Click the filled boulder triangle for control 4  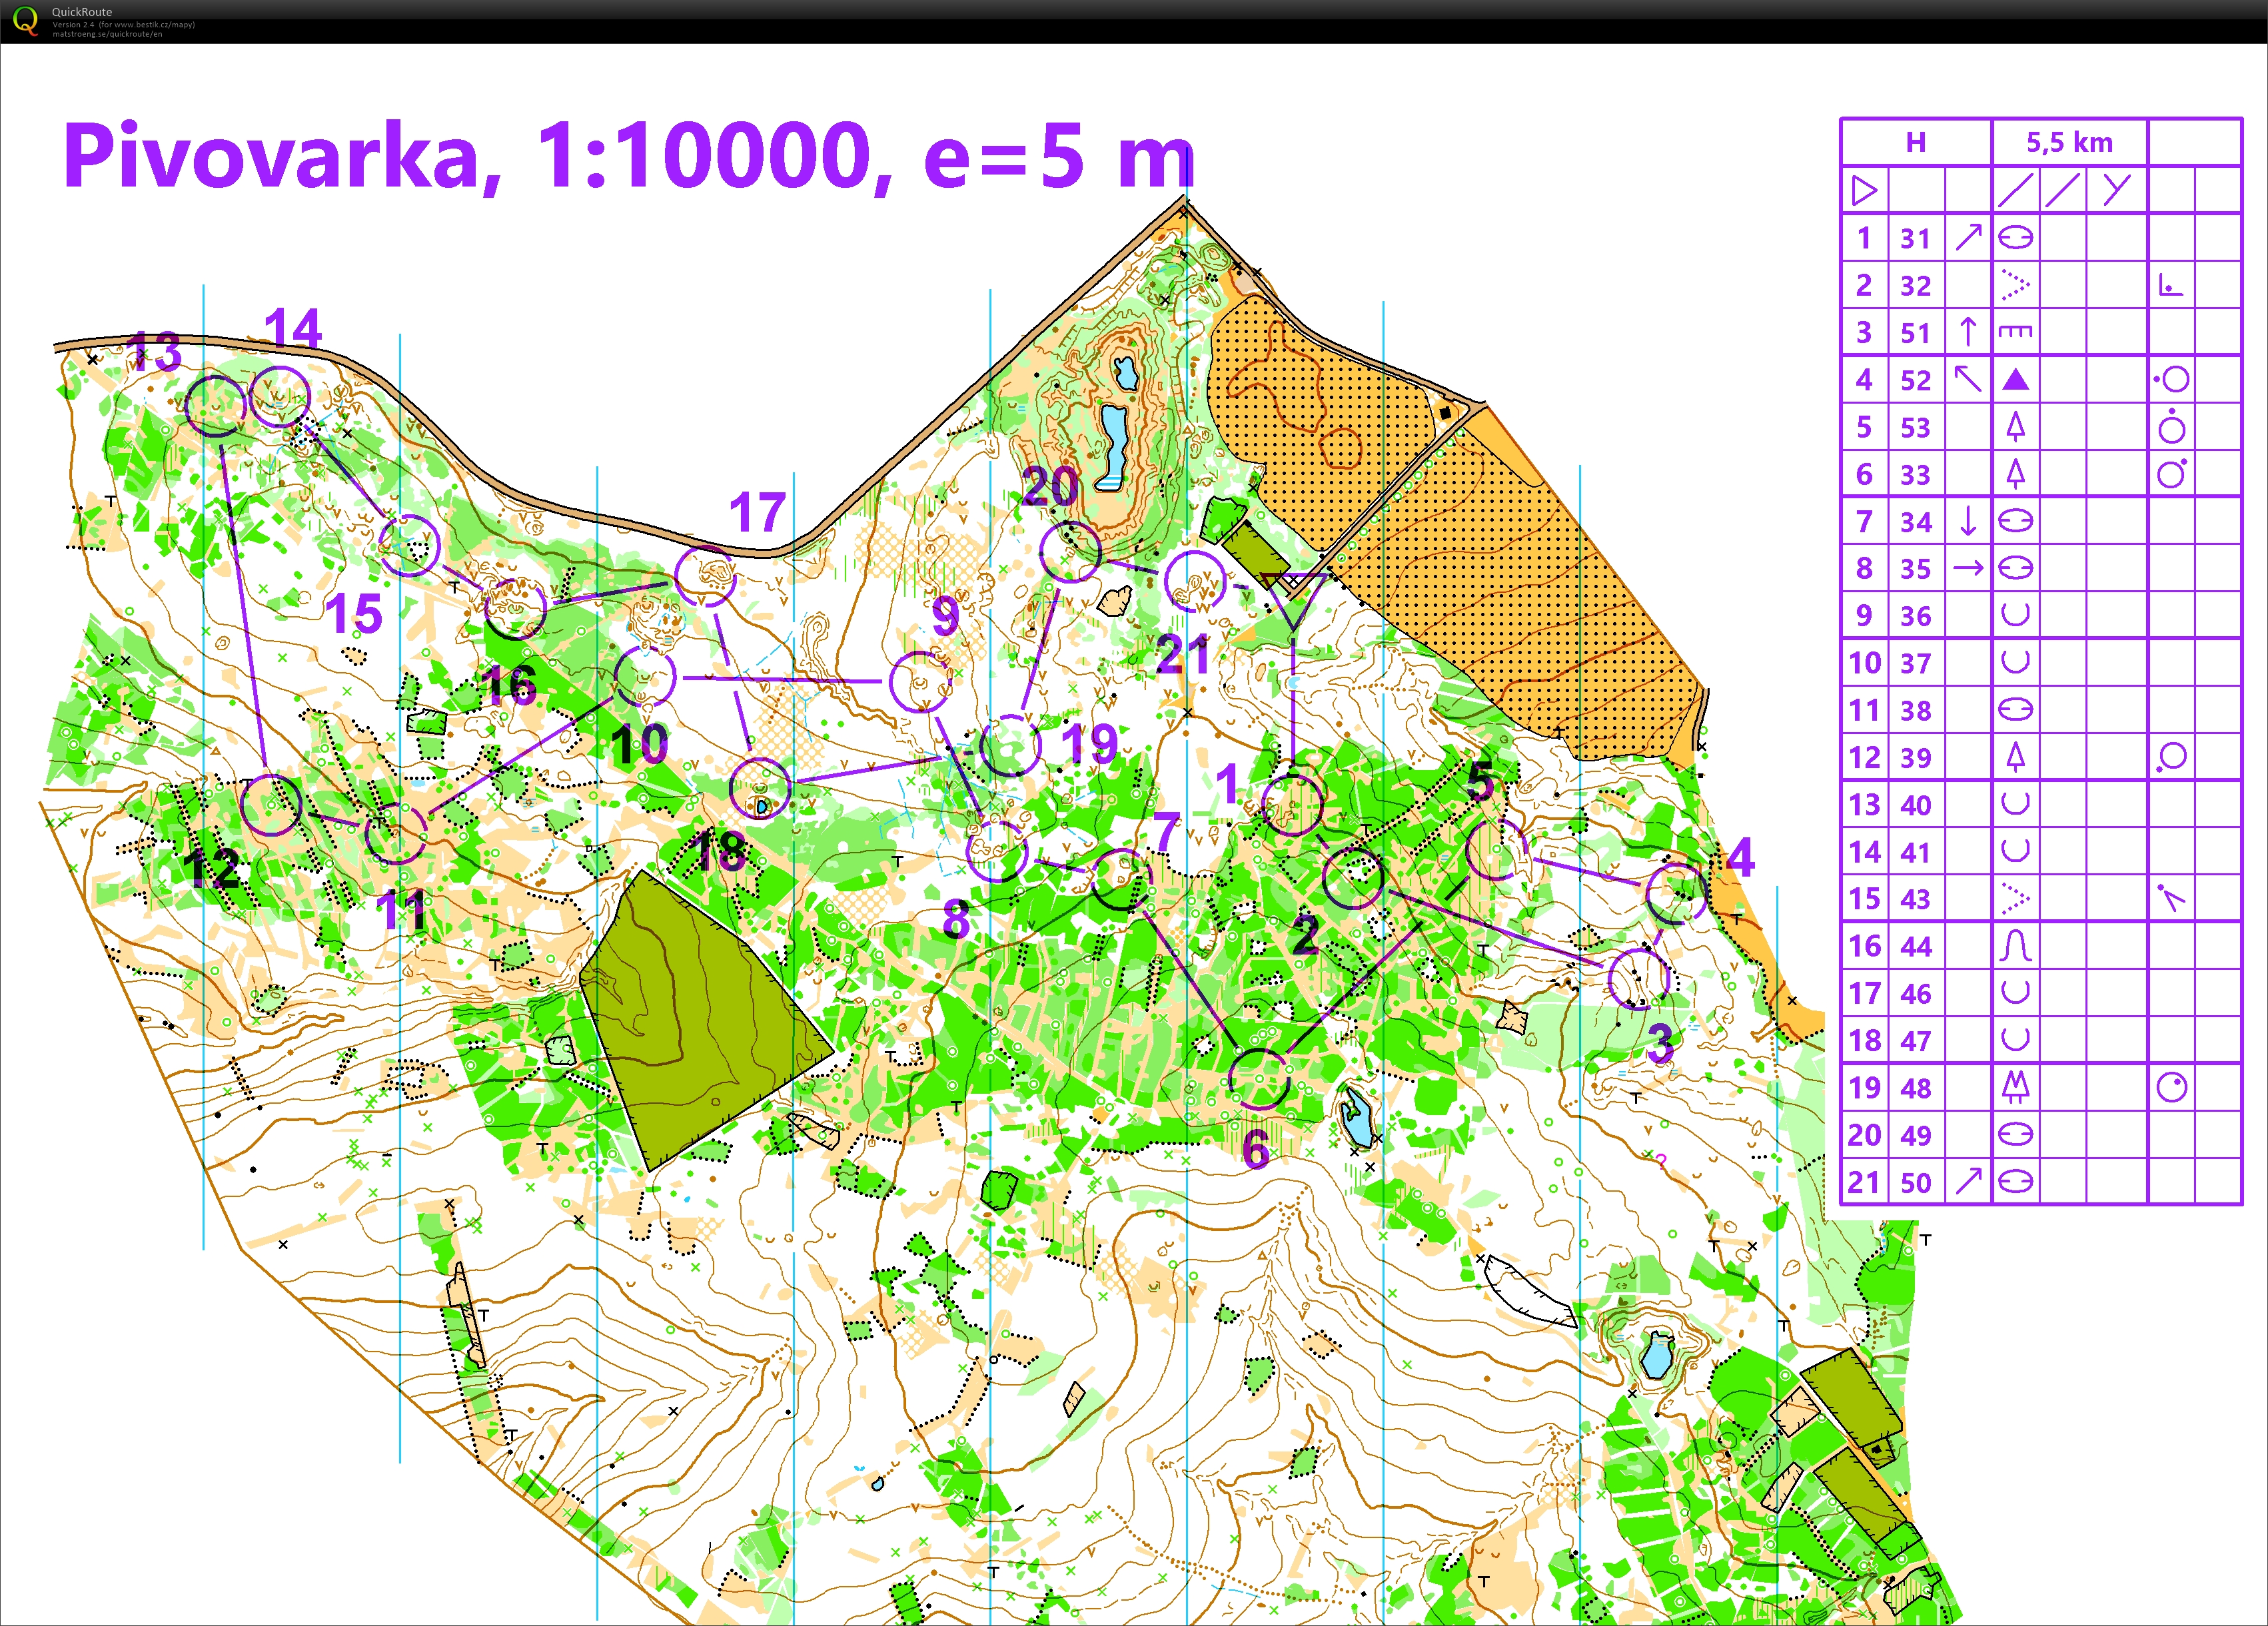point(2015,380)
